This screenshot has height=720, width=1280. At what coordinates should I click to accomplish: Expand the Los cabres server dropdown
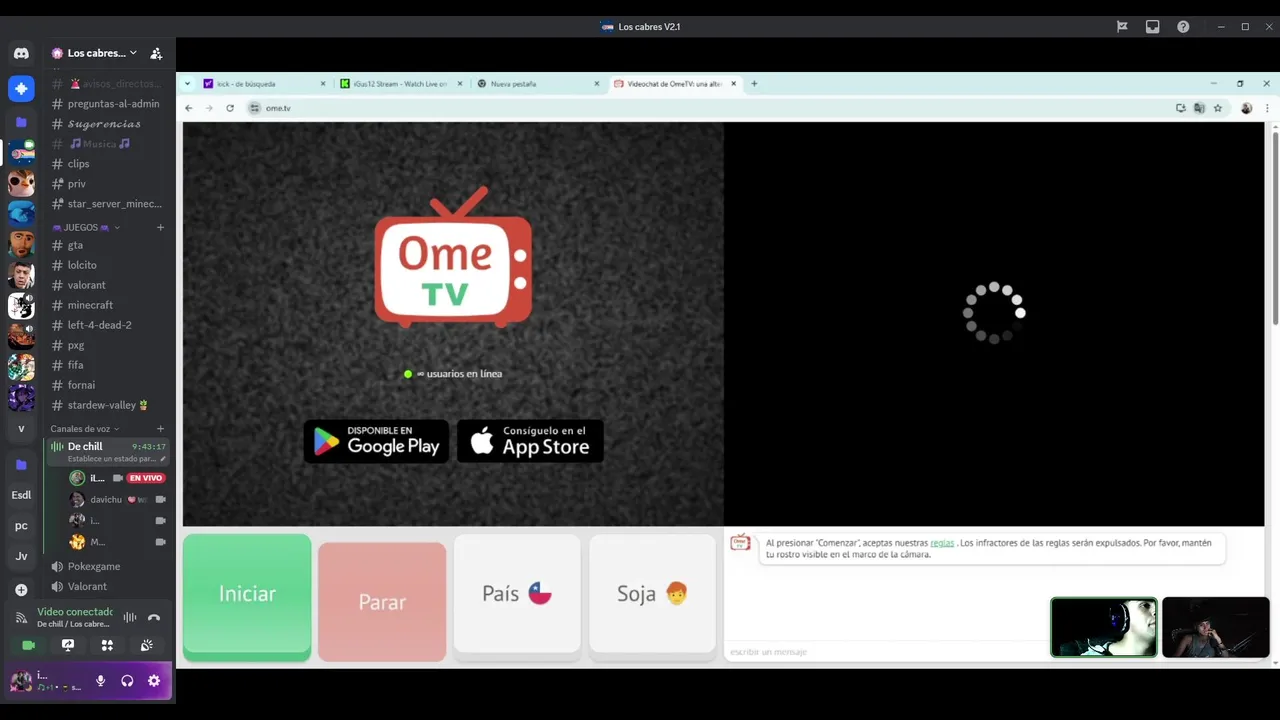coord(133,53)
